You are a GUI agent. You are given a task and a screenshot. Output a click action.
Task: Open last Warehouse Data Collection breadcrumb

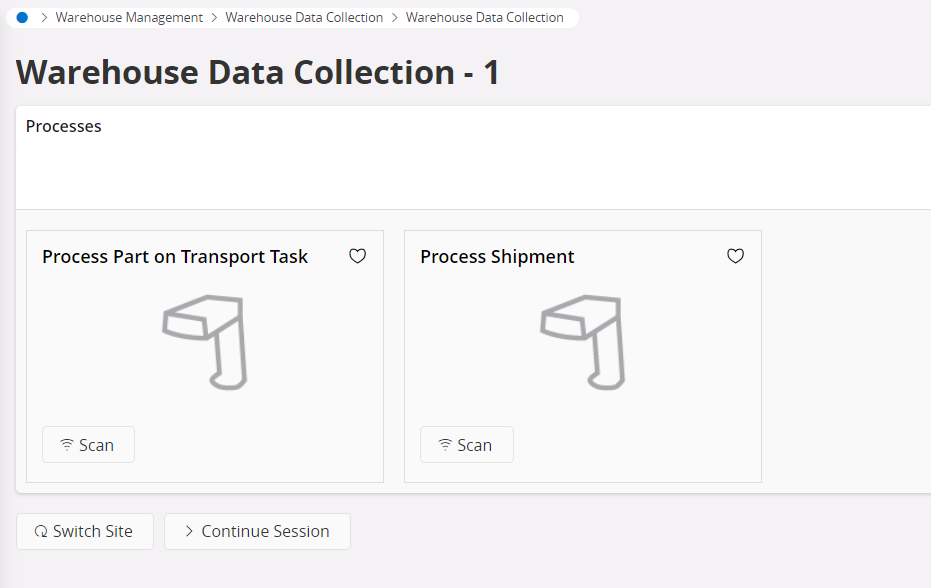click(484, 18)
